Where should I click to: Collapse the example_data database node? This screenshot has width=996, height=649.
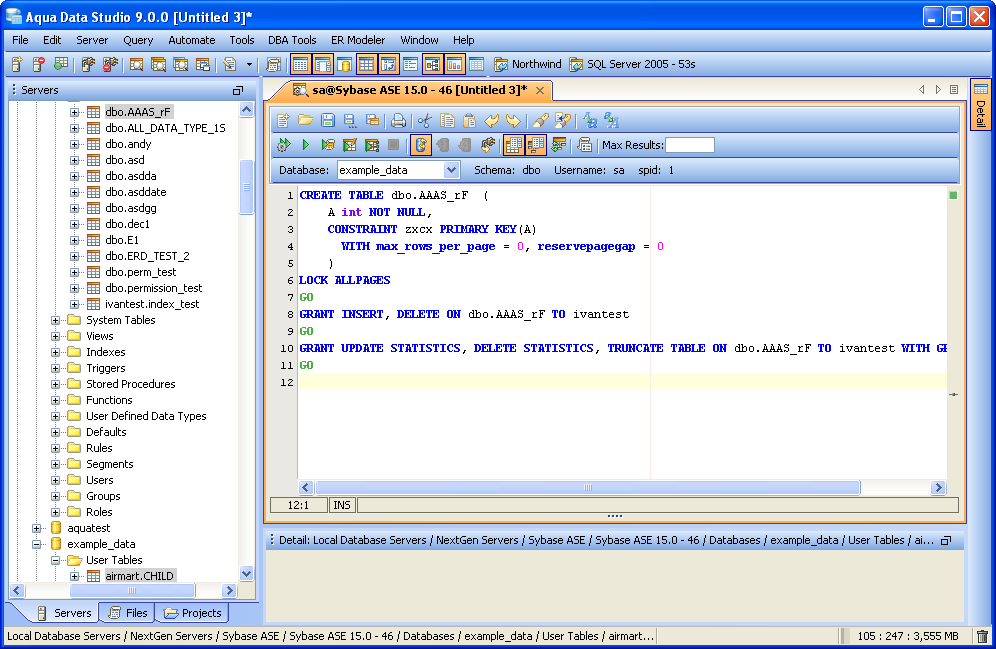click(x=38, y=544)
